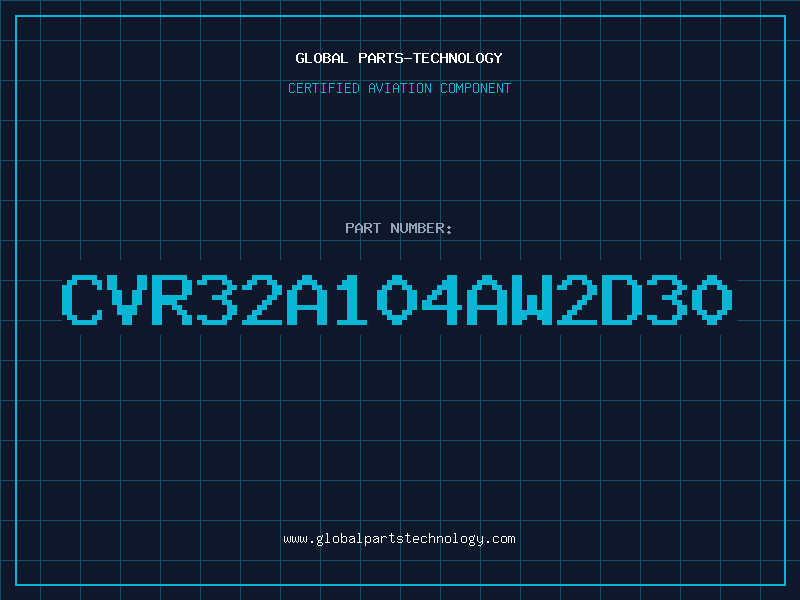This screenshot has width=800, height=600.
Task: Select the CERTIFIED AVIATION COMPONENT subtitle
Action: tap(399, 88)
